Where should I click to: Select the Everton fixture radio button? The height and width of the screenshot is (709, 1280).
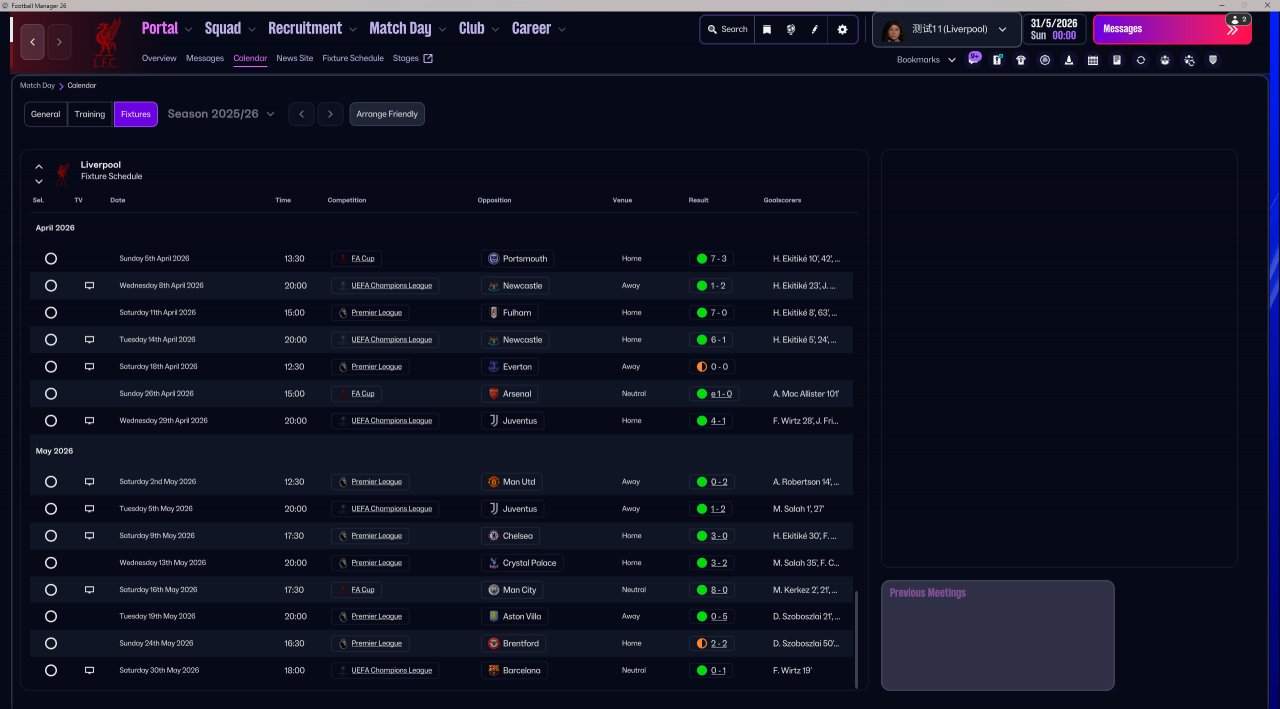point(51,367)
